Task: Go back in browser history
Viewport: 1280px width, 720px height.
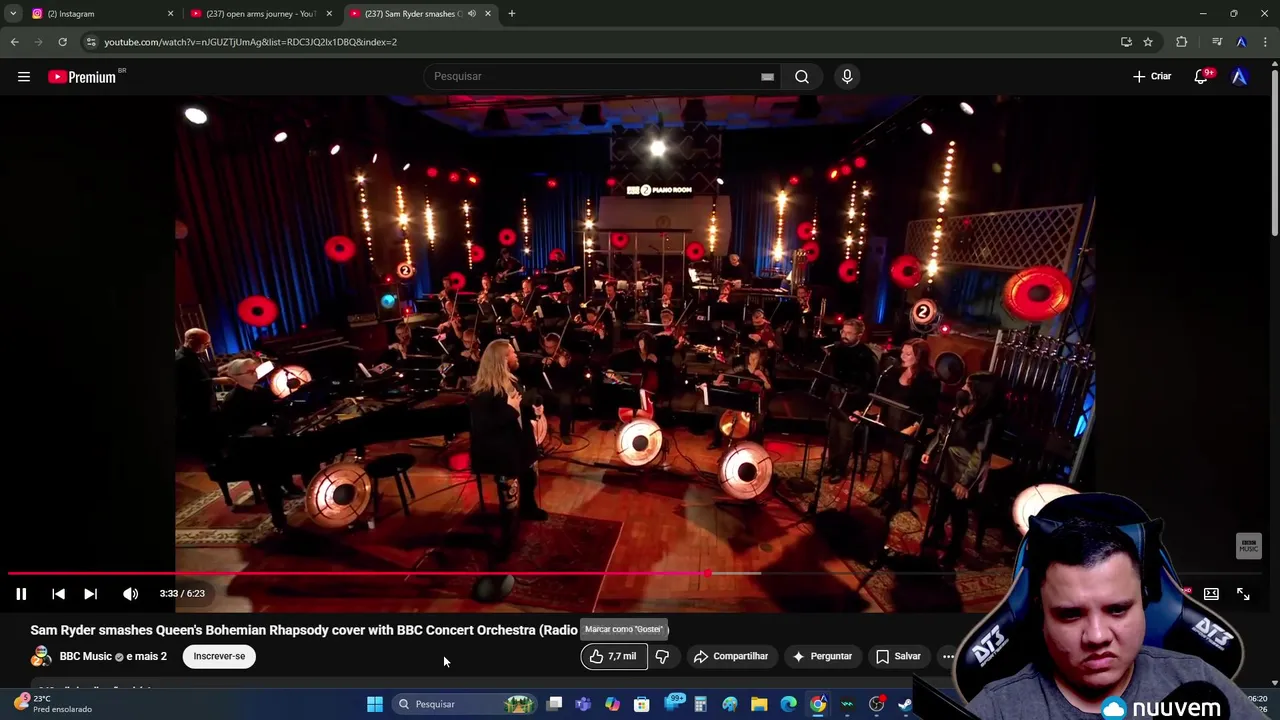Action: [x=14, y=42]
